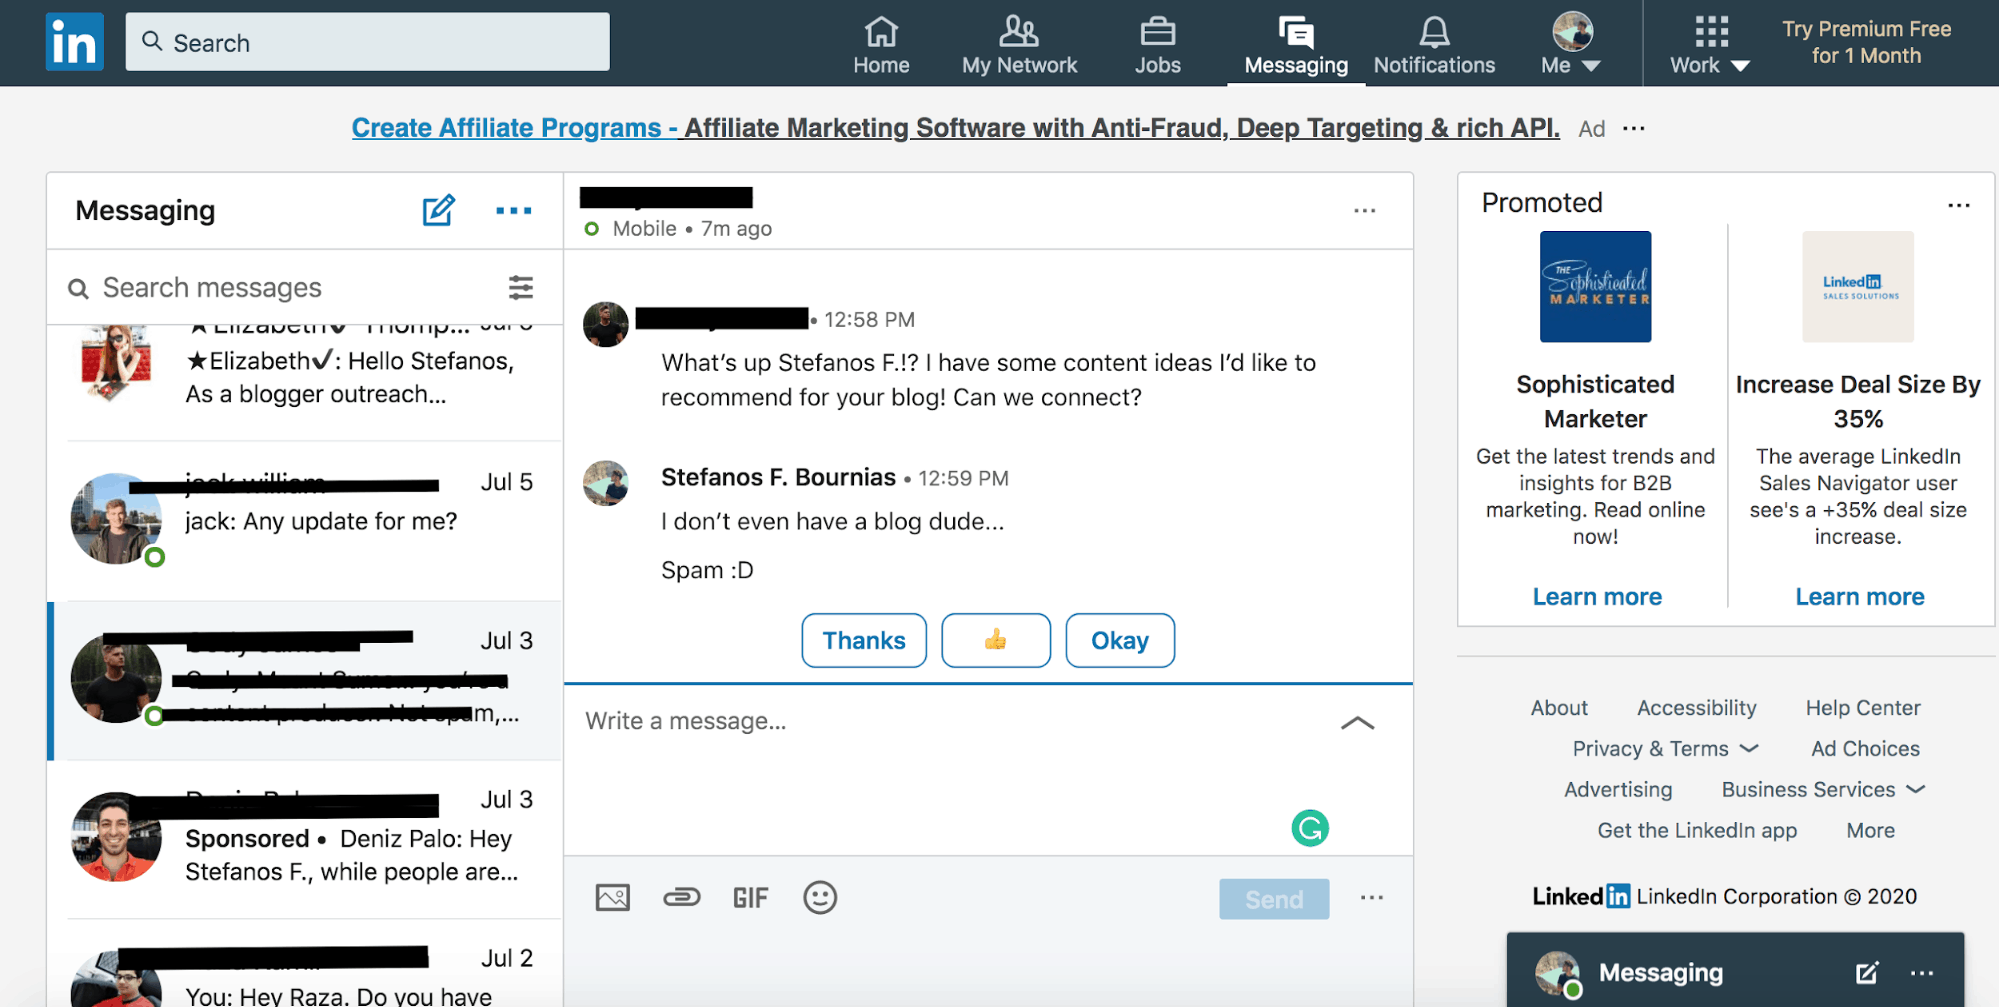Expand the Me profile dropdown
This screenshot has width=1999, height=1008.
click(x=1571, y=45)
